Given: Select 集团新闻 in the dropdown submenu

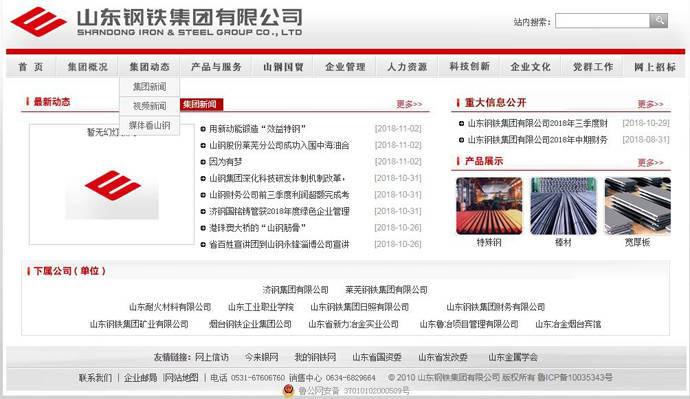Looking at the screenshot, I should tap(150, 87).
